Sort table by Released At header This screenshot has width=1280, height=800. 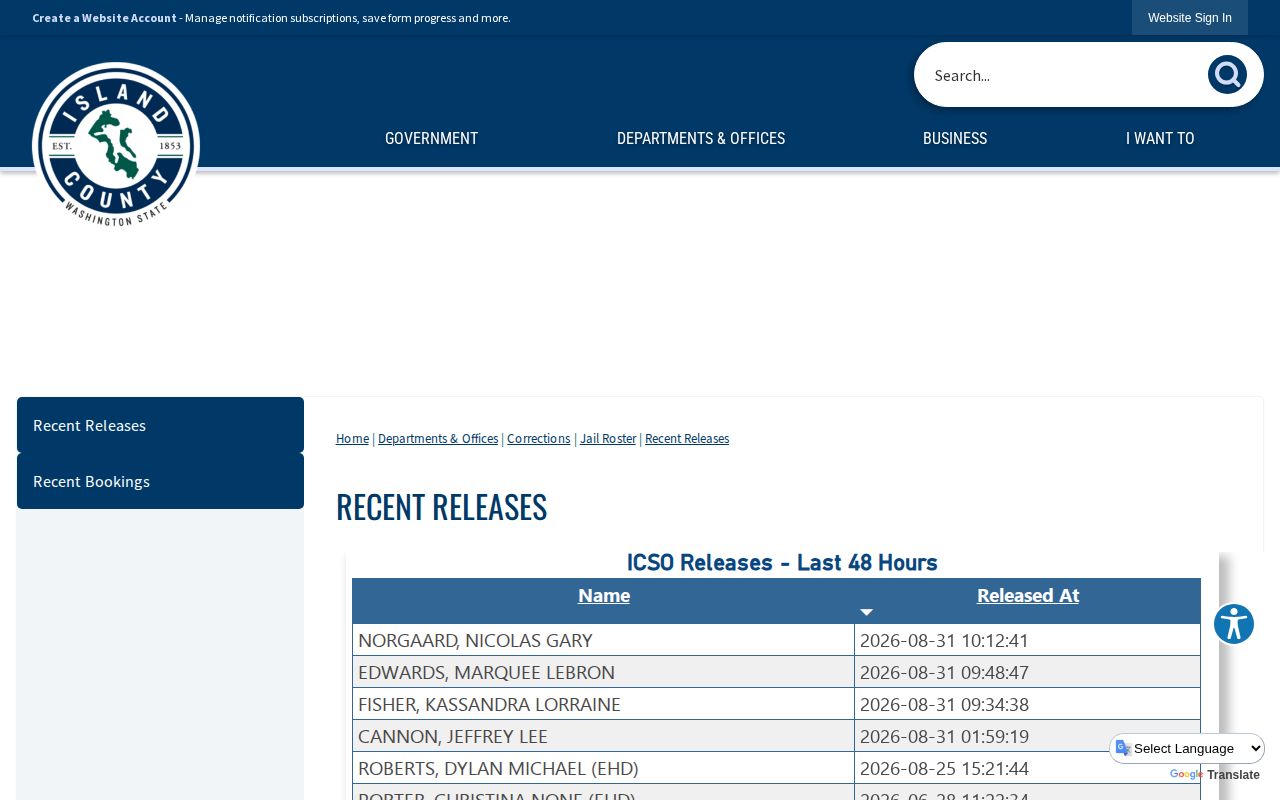(1028, 596)
